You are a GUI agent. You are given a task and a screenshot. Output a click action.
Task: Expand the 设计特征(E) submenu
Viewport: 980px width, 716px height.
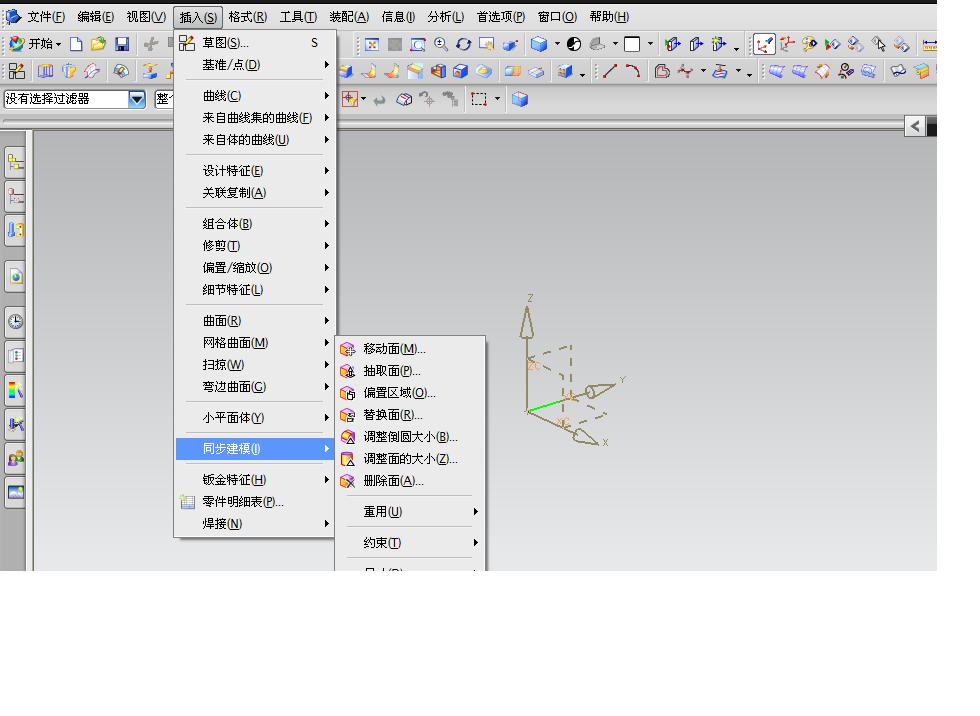(x=255, y=171)
